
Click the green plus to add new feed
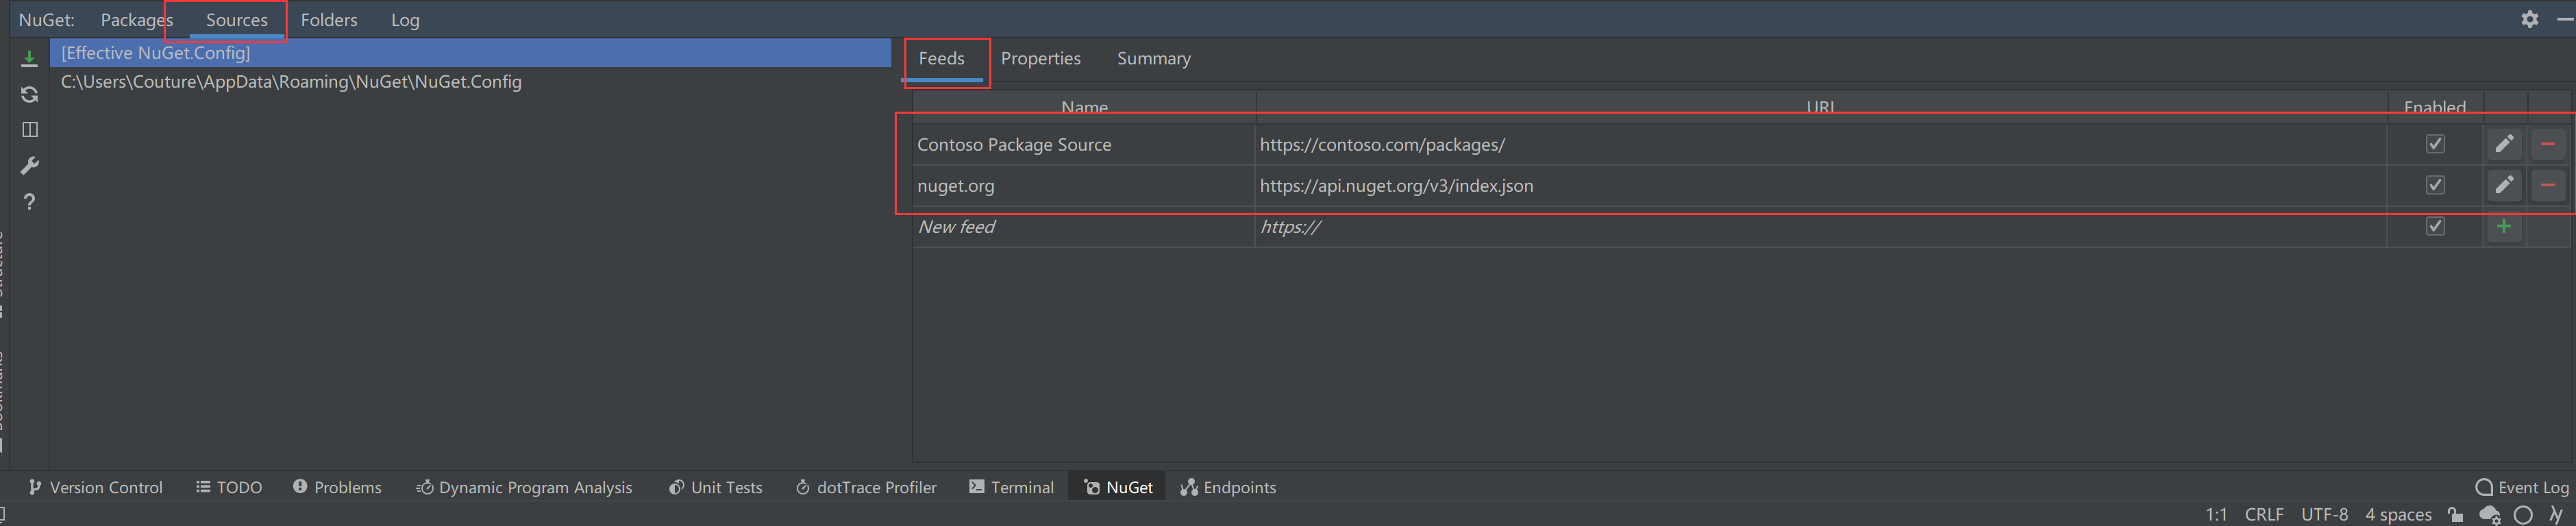[x=2503, y=227]
